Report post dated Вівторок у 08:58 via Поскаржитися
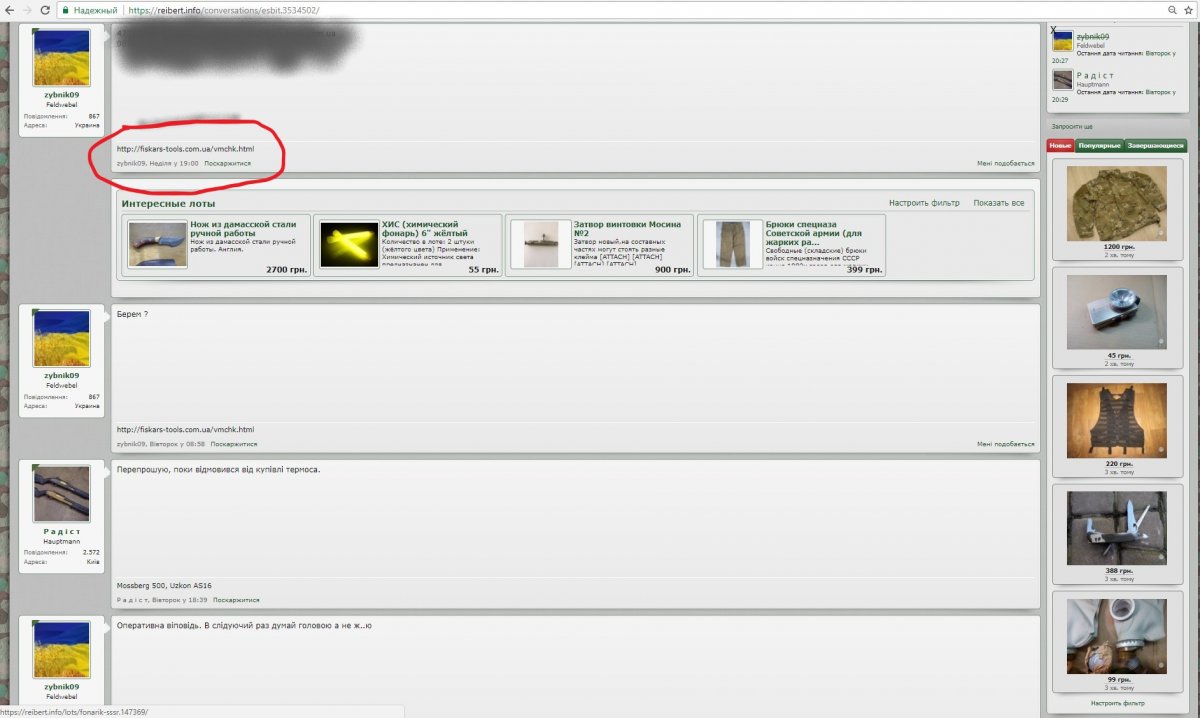This screenshot has width=1200, height=718. pos(233,444)
